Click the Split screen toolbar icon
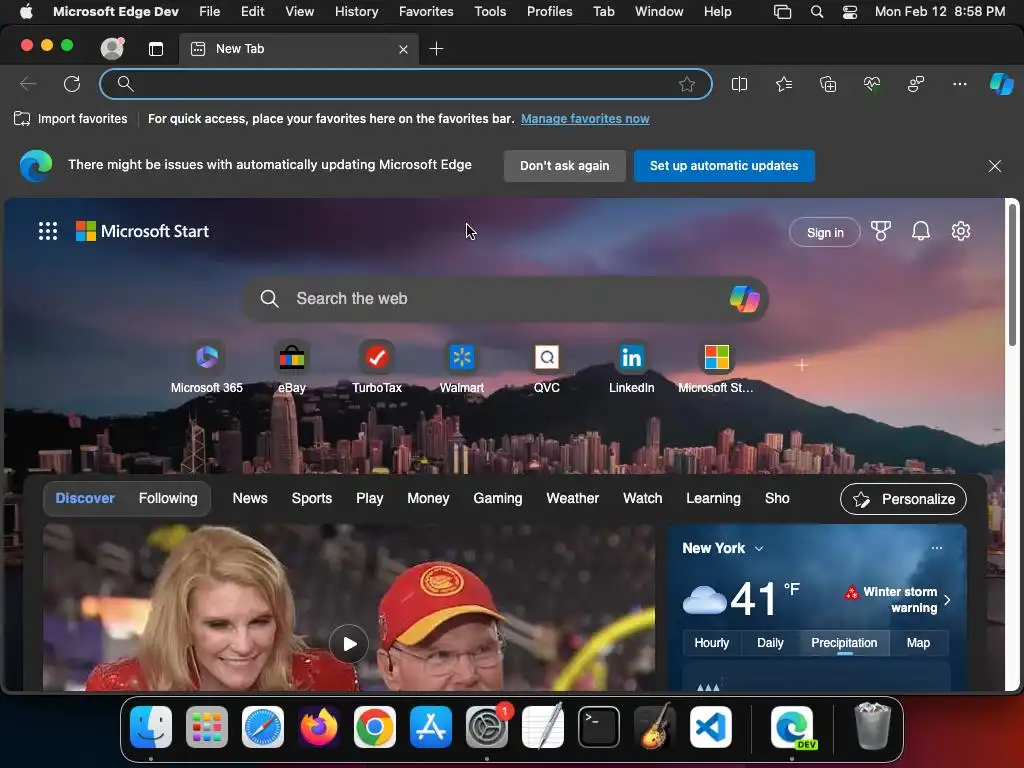This screenshot has width=1024, height=768. tap(739, 84)
